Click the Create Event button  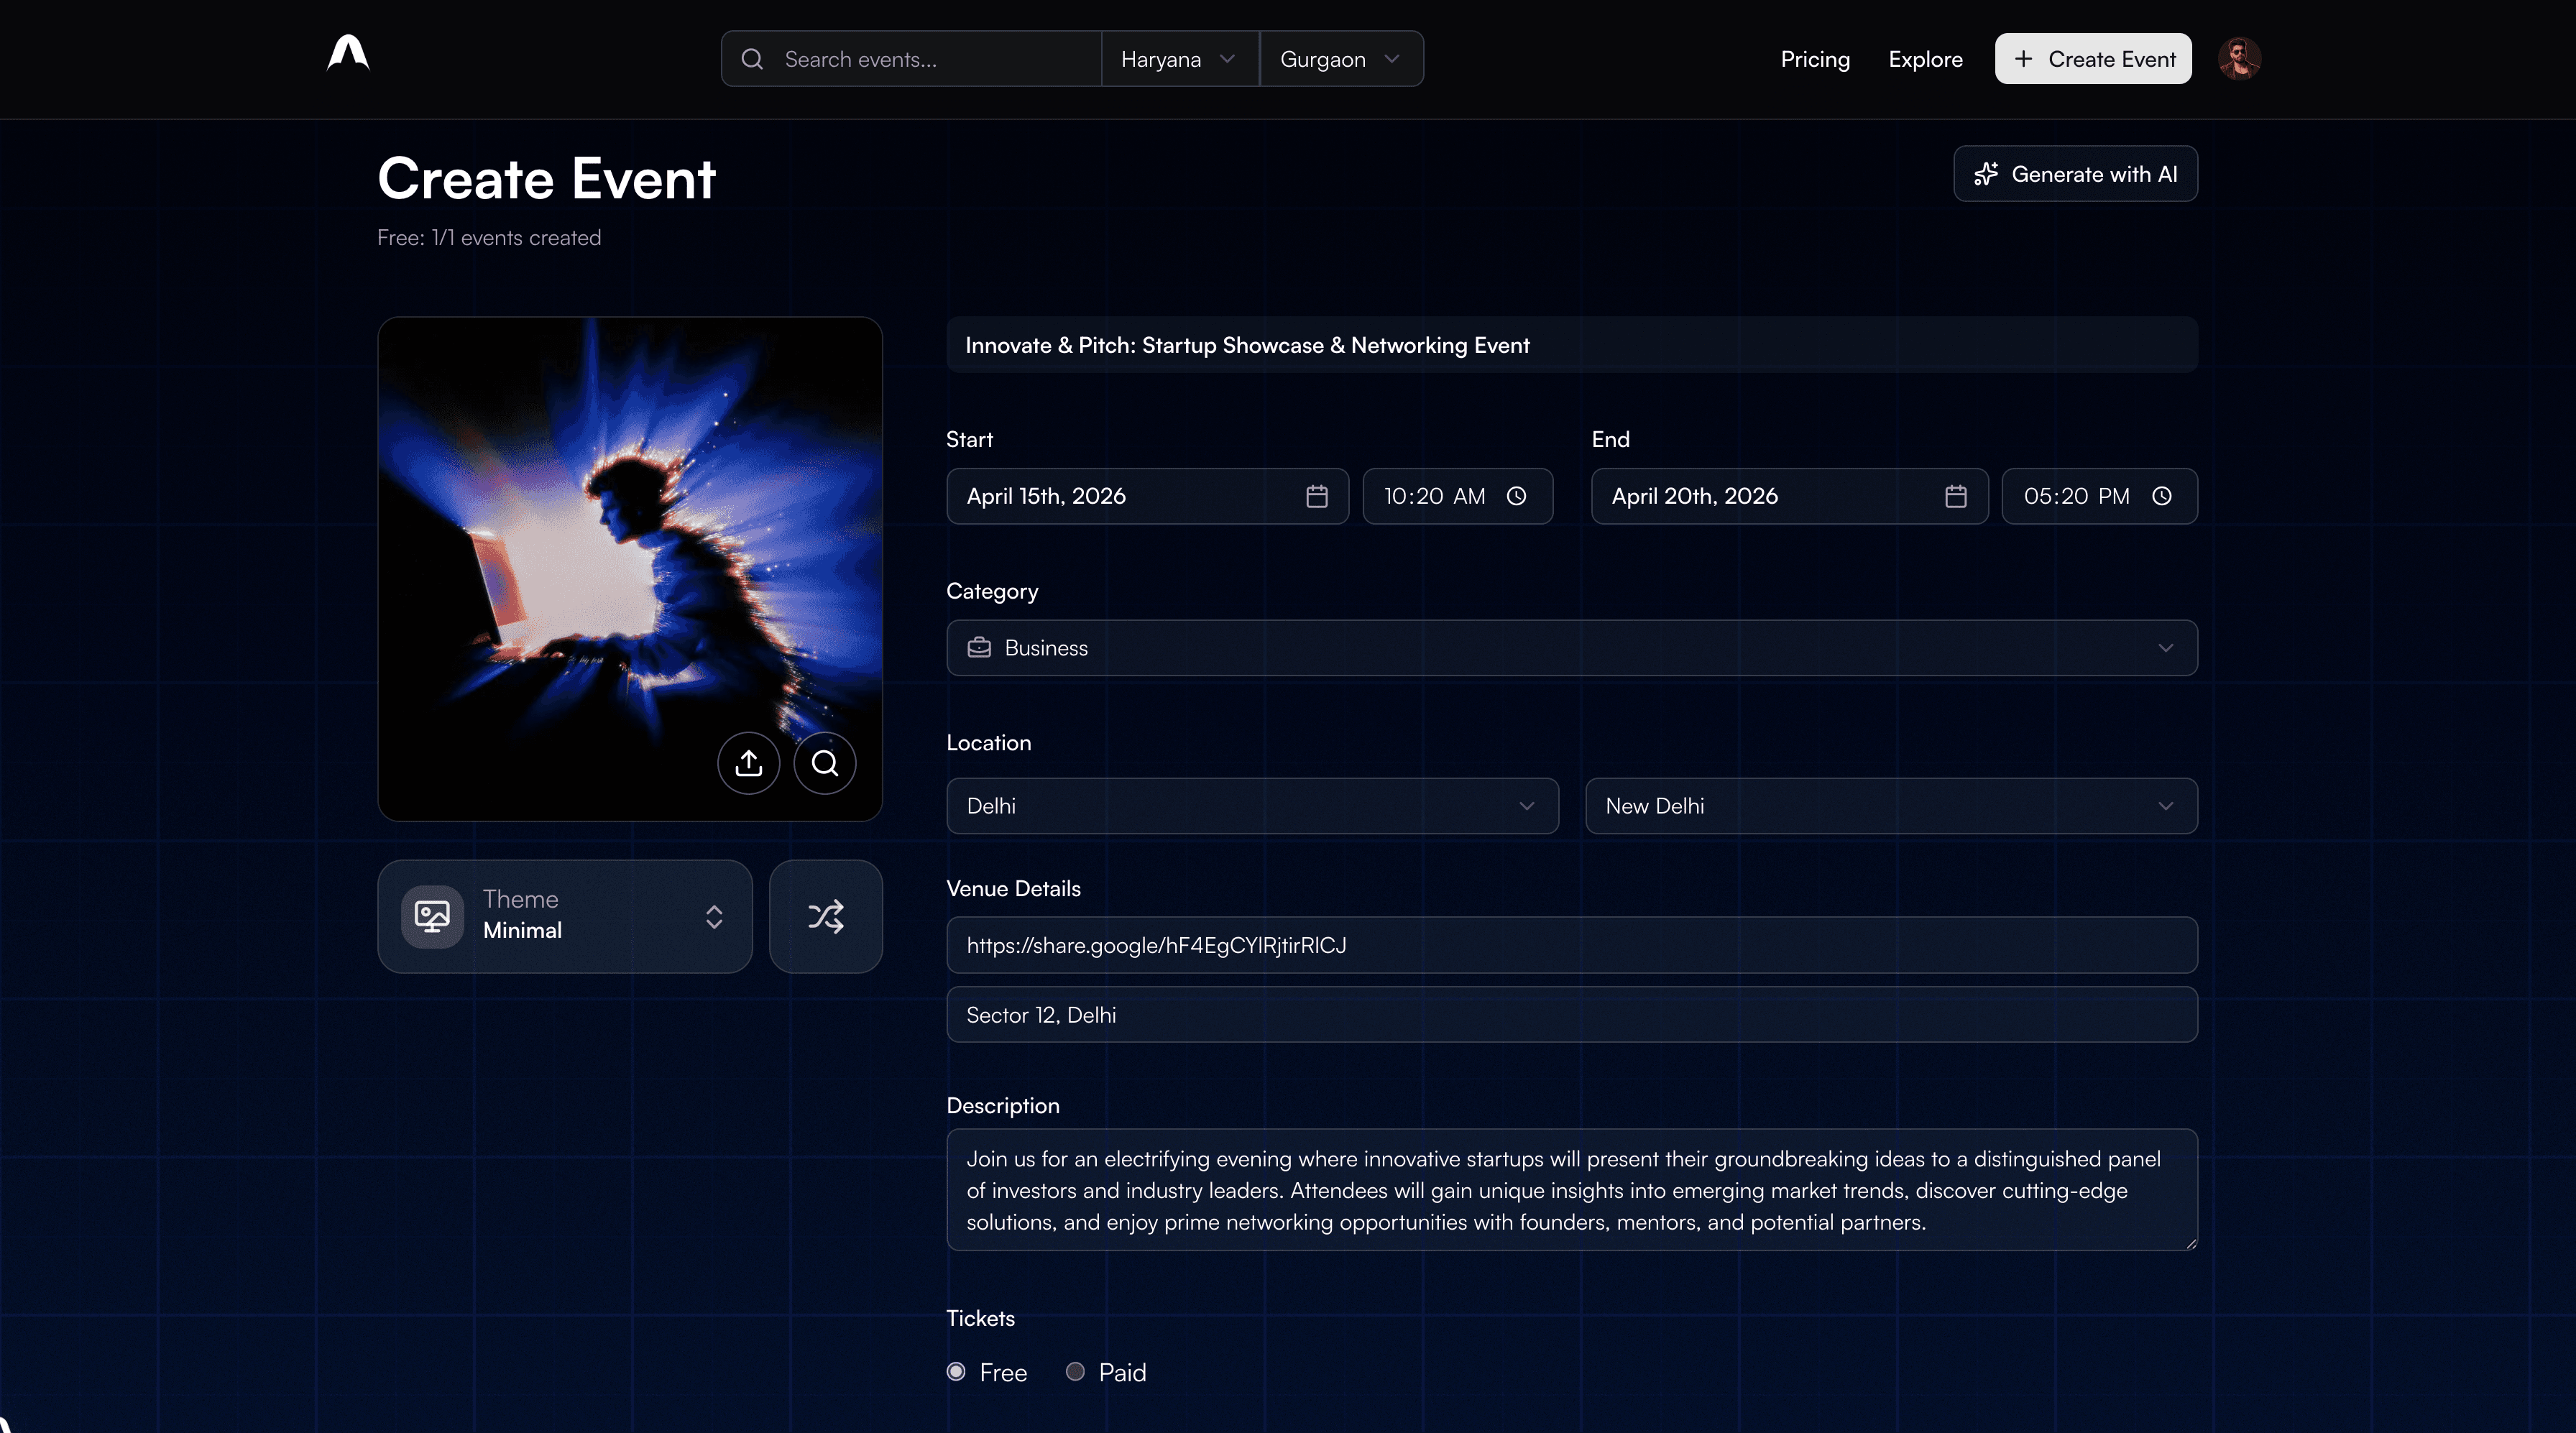2092,58
